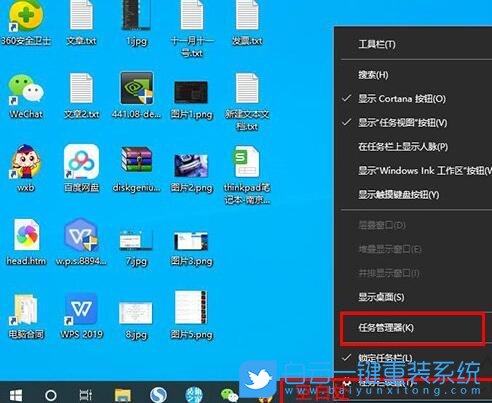Select the diskgenius archive icon

tap(136, 169)
